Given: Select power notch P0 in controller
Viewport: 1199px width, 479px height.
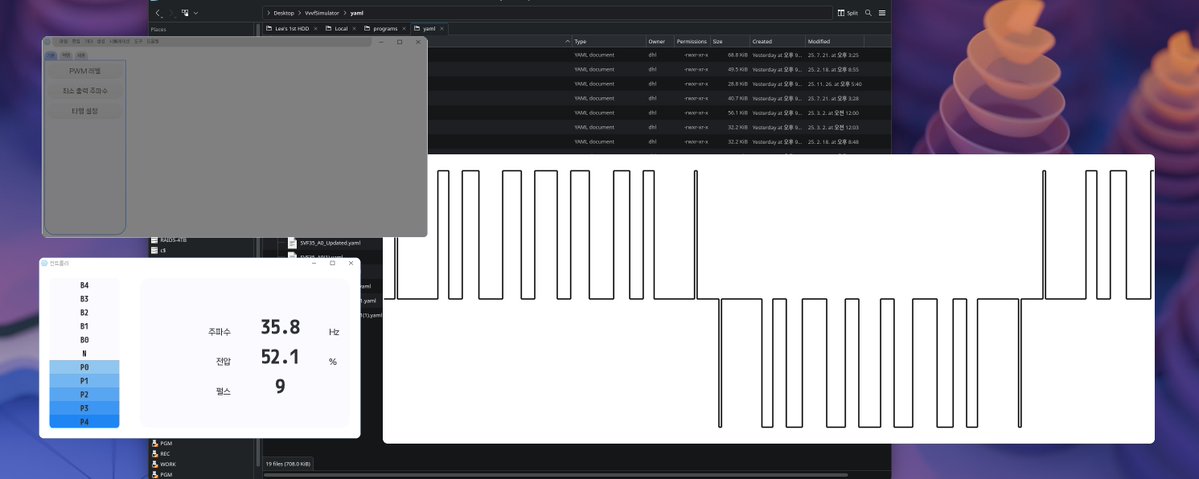Looking at the screenshot, I should [84, 367].
